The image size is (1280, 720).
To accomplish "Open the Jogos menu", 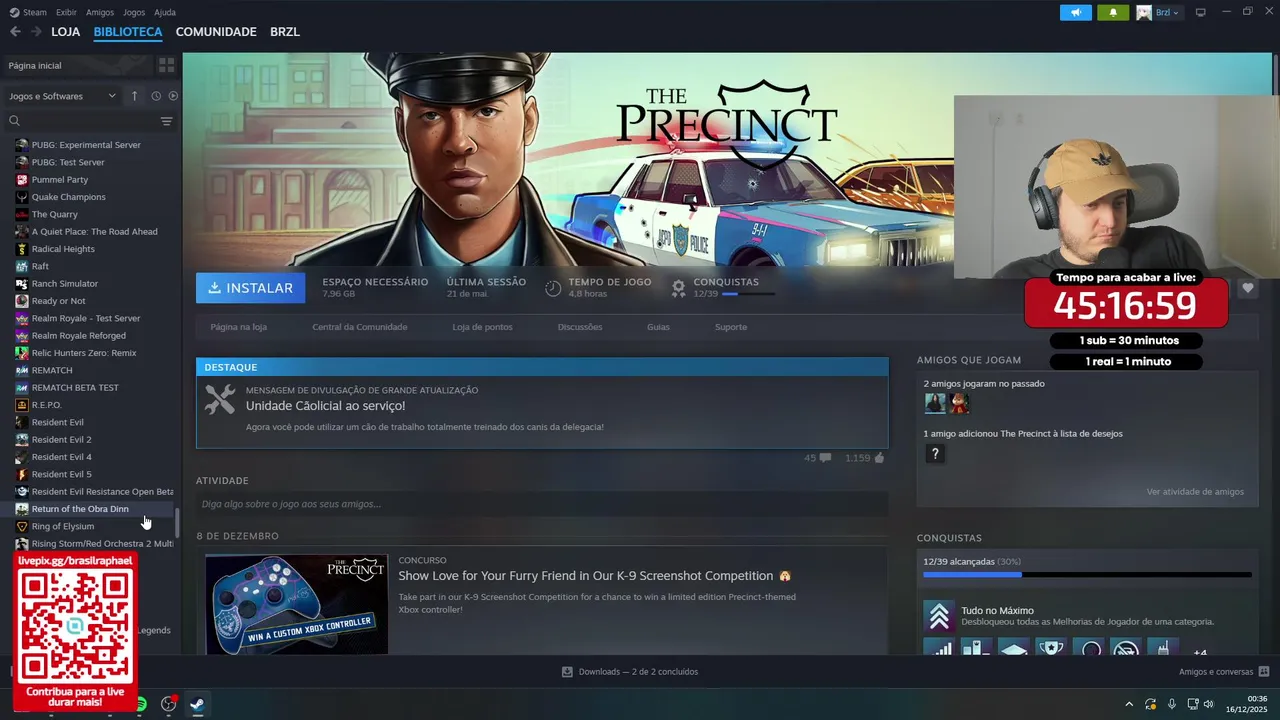I will point(134,12).
